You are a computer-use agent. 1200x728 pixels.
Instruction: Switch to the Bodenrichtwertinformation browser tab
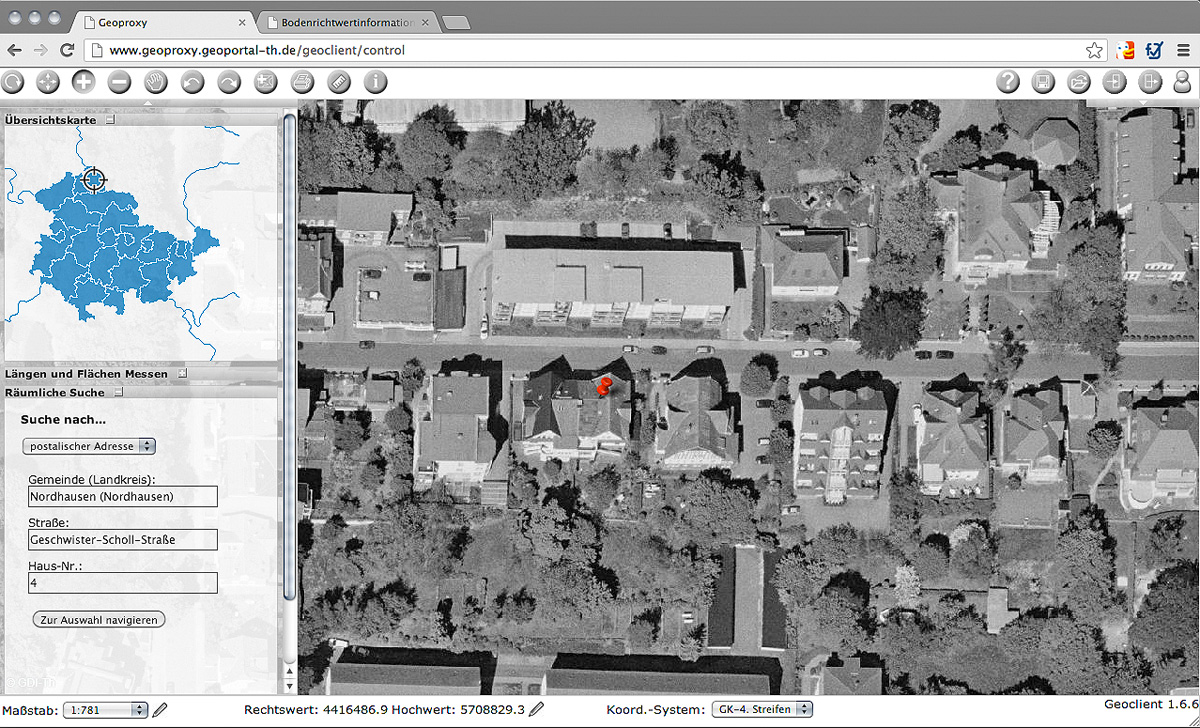[x=347, y=22]
